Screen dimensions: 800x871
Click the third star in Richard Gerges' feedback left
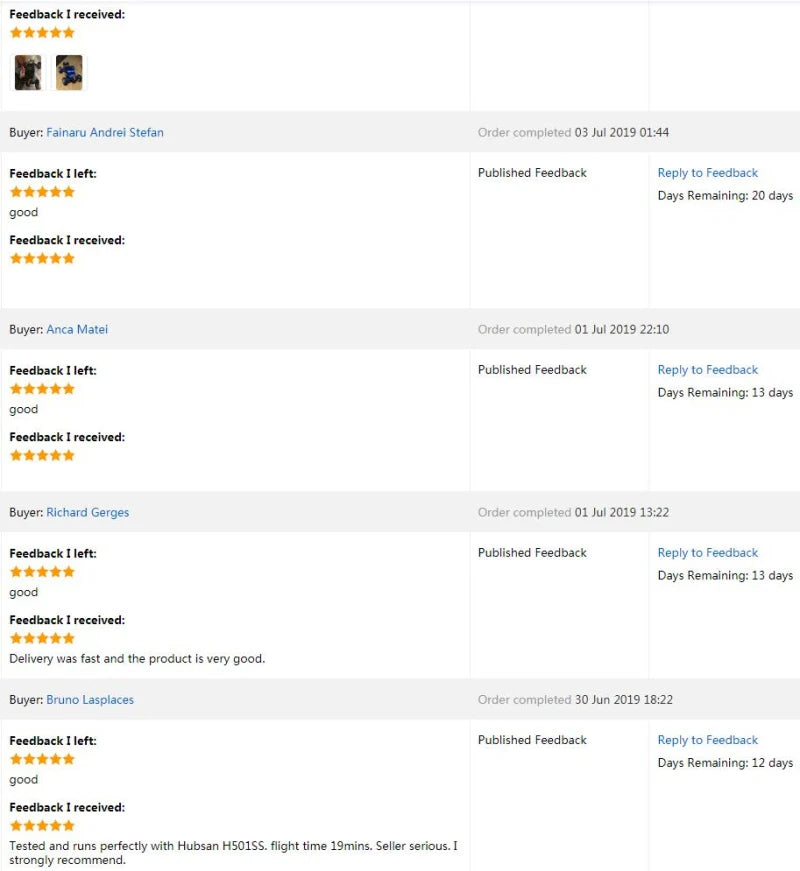[x=41, y=571]
